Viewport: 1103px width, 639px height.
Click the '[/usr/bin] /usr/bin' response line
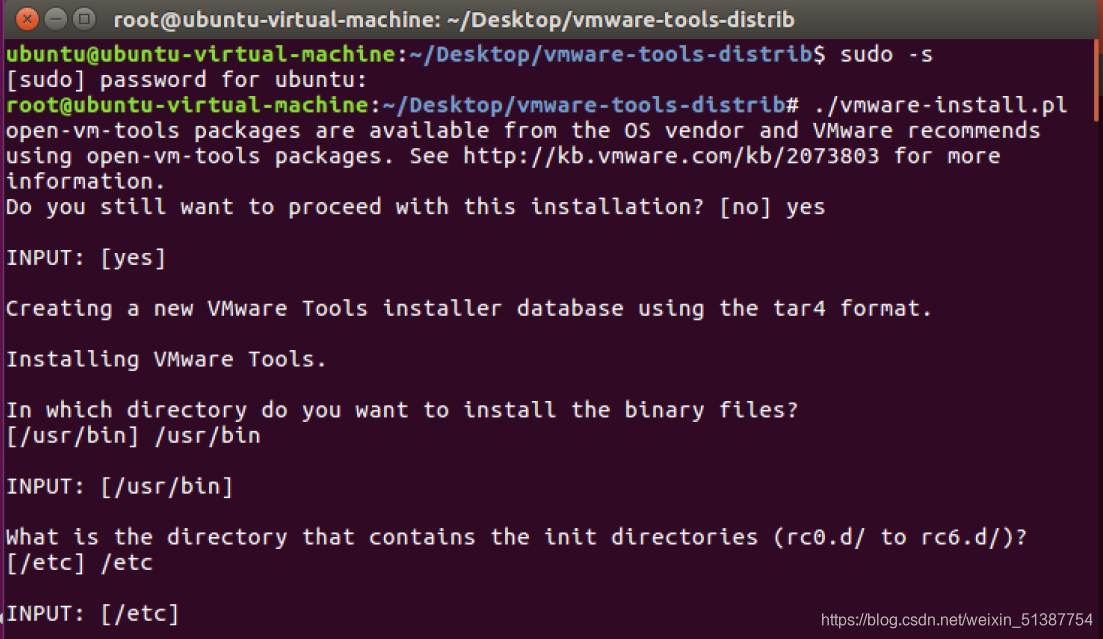tap(133, 436)
